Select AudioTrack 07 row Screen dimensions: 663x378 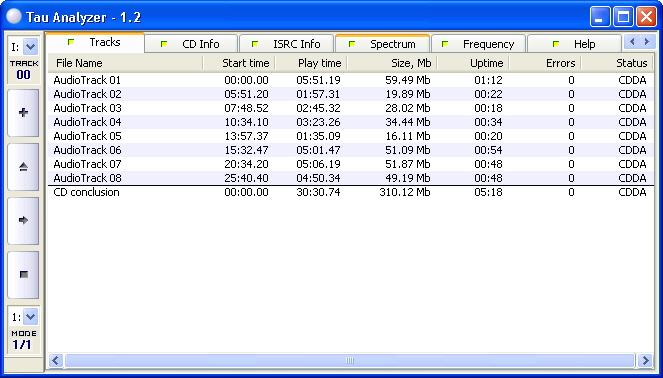click(x=351, y=164)
